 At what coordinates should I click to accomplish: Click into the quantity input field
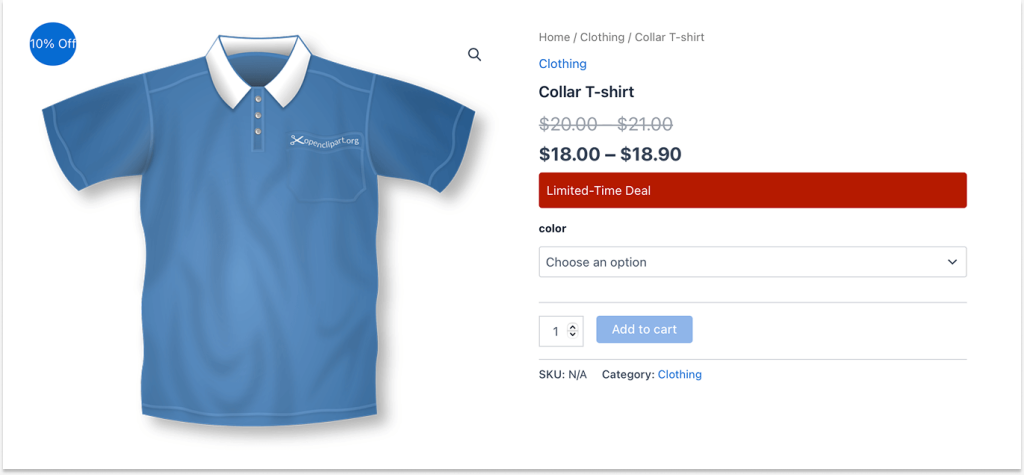coord(553,331)
